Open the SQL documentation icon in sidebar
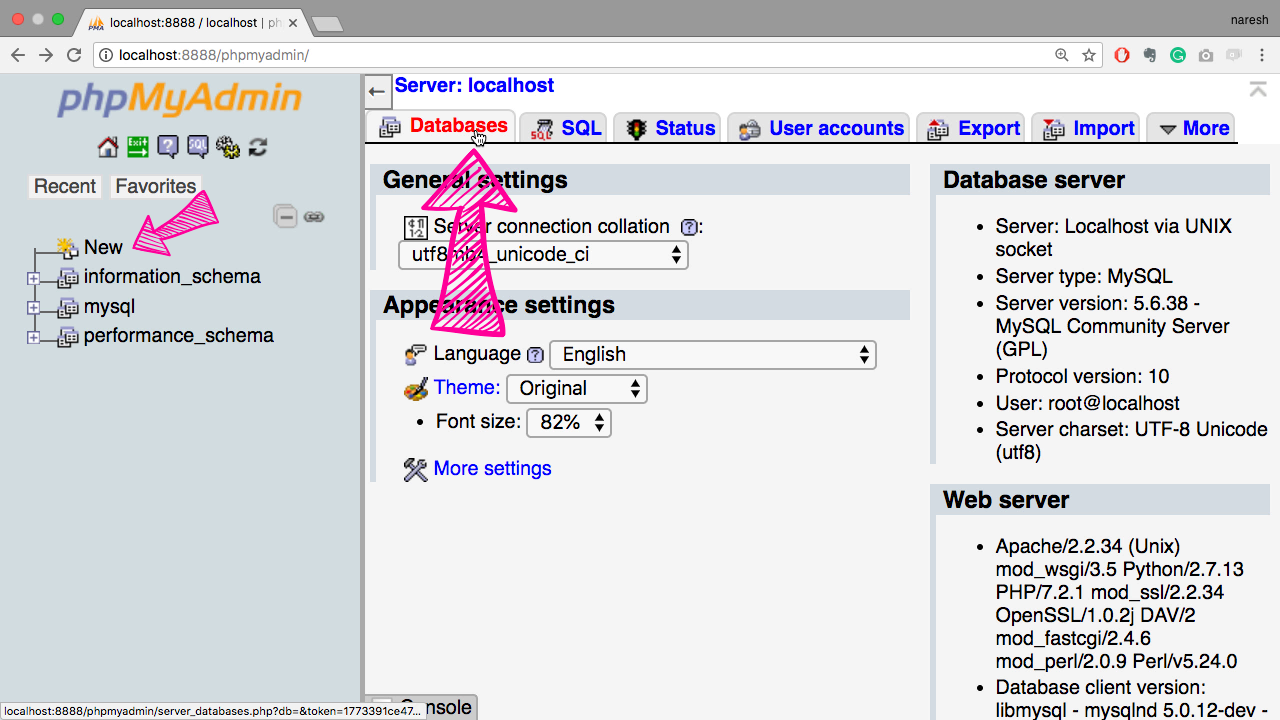 pos(198,148)
